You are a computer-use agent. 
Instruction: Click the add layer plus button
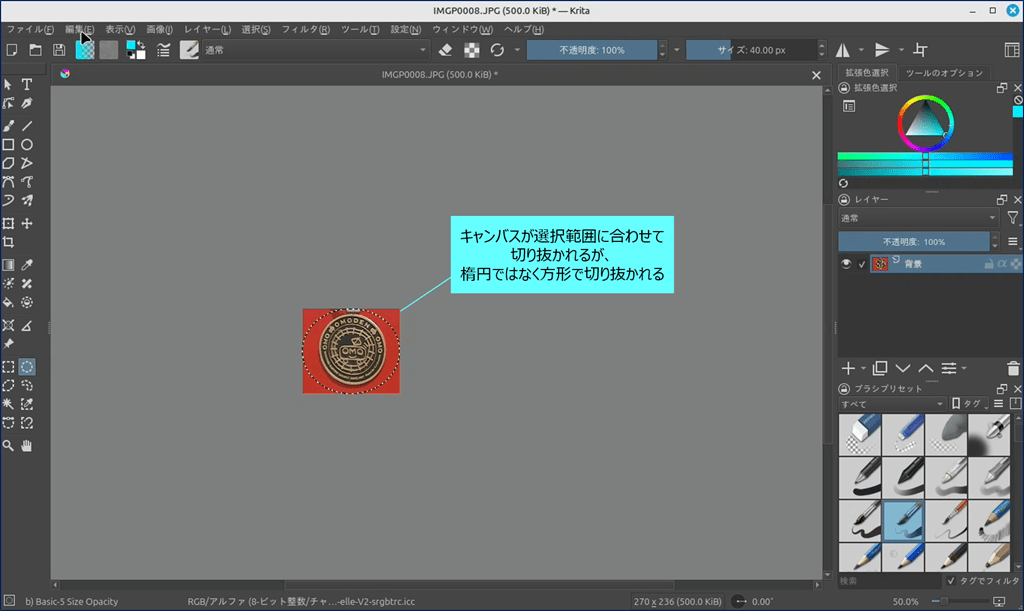tap(848, 368)
